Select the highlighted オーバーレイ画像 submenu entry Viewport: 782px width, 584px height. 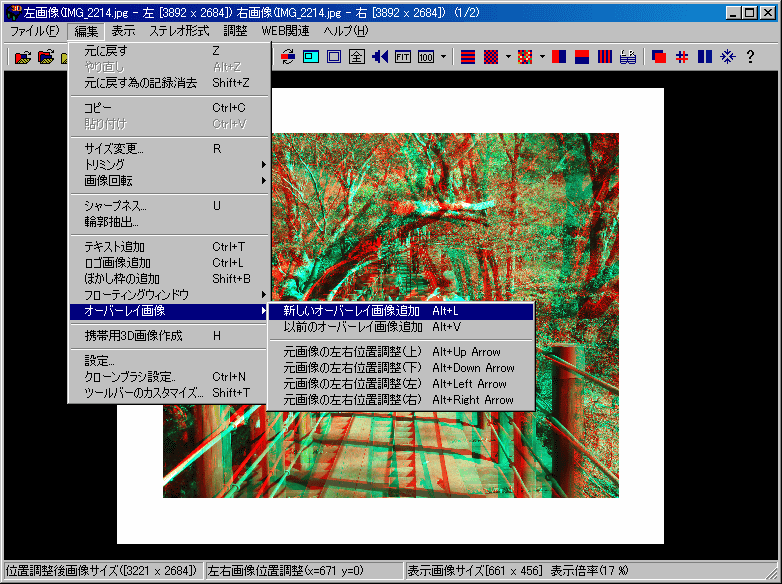click(x=170, y=311)
